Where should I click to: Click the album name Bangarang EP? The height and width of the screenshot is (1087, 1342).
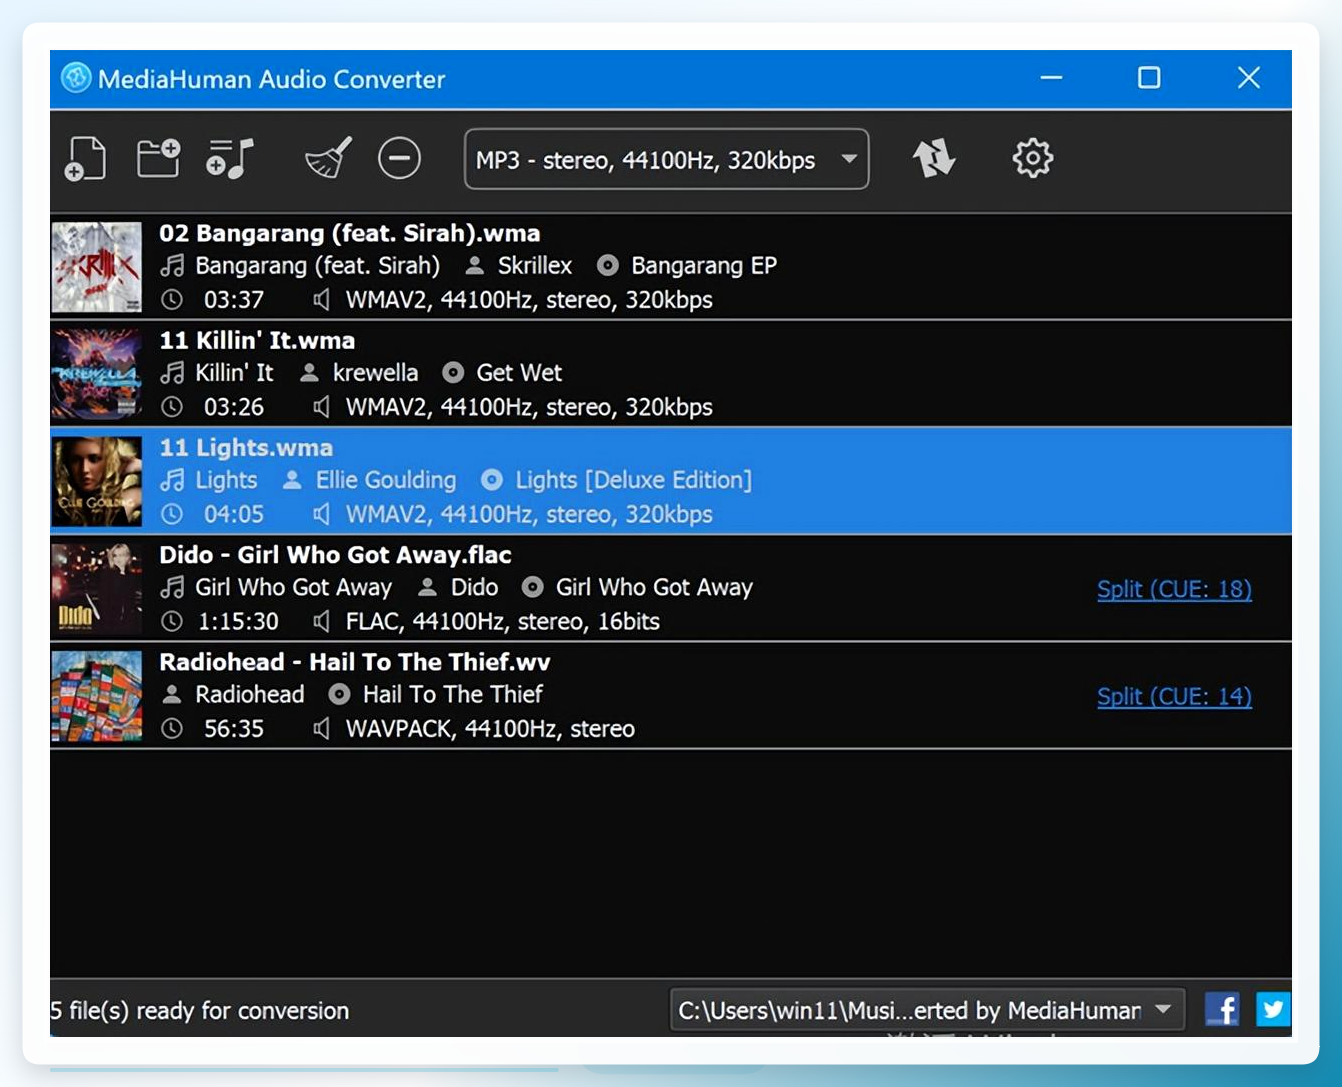pyautogui.click(x=704, y=266)
